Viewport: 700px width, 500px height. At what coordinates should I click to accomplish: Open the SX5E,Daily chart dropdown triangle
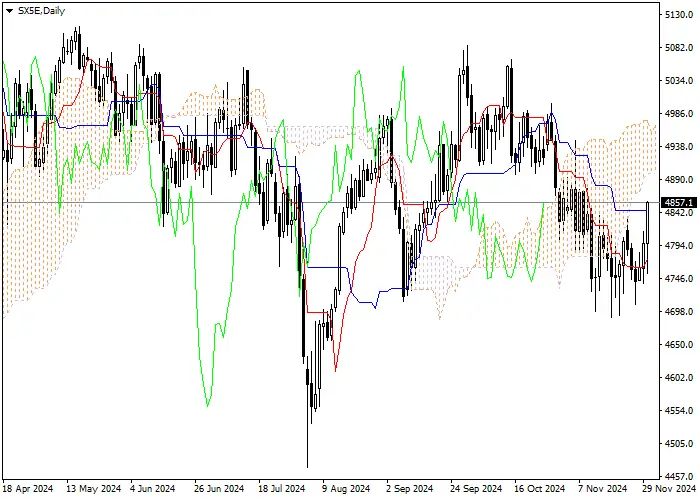(9, 11)
